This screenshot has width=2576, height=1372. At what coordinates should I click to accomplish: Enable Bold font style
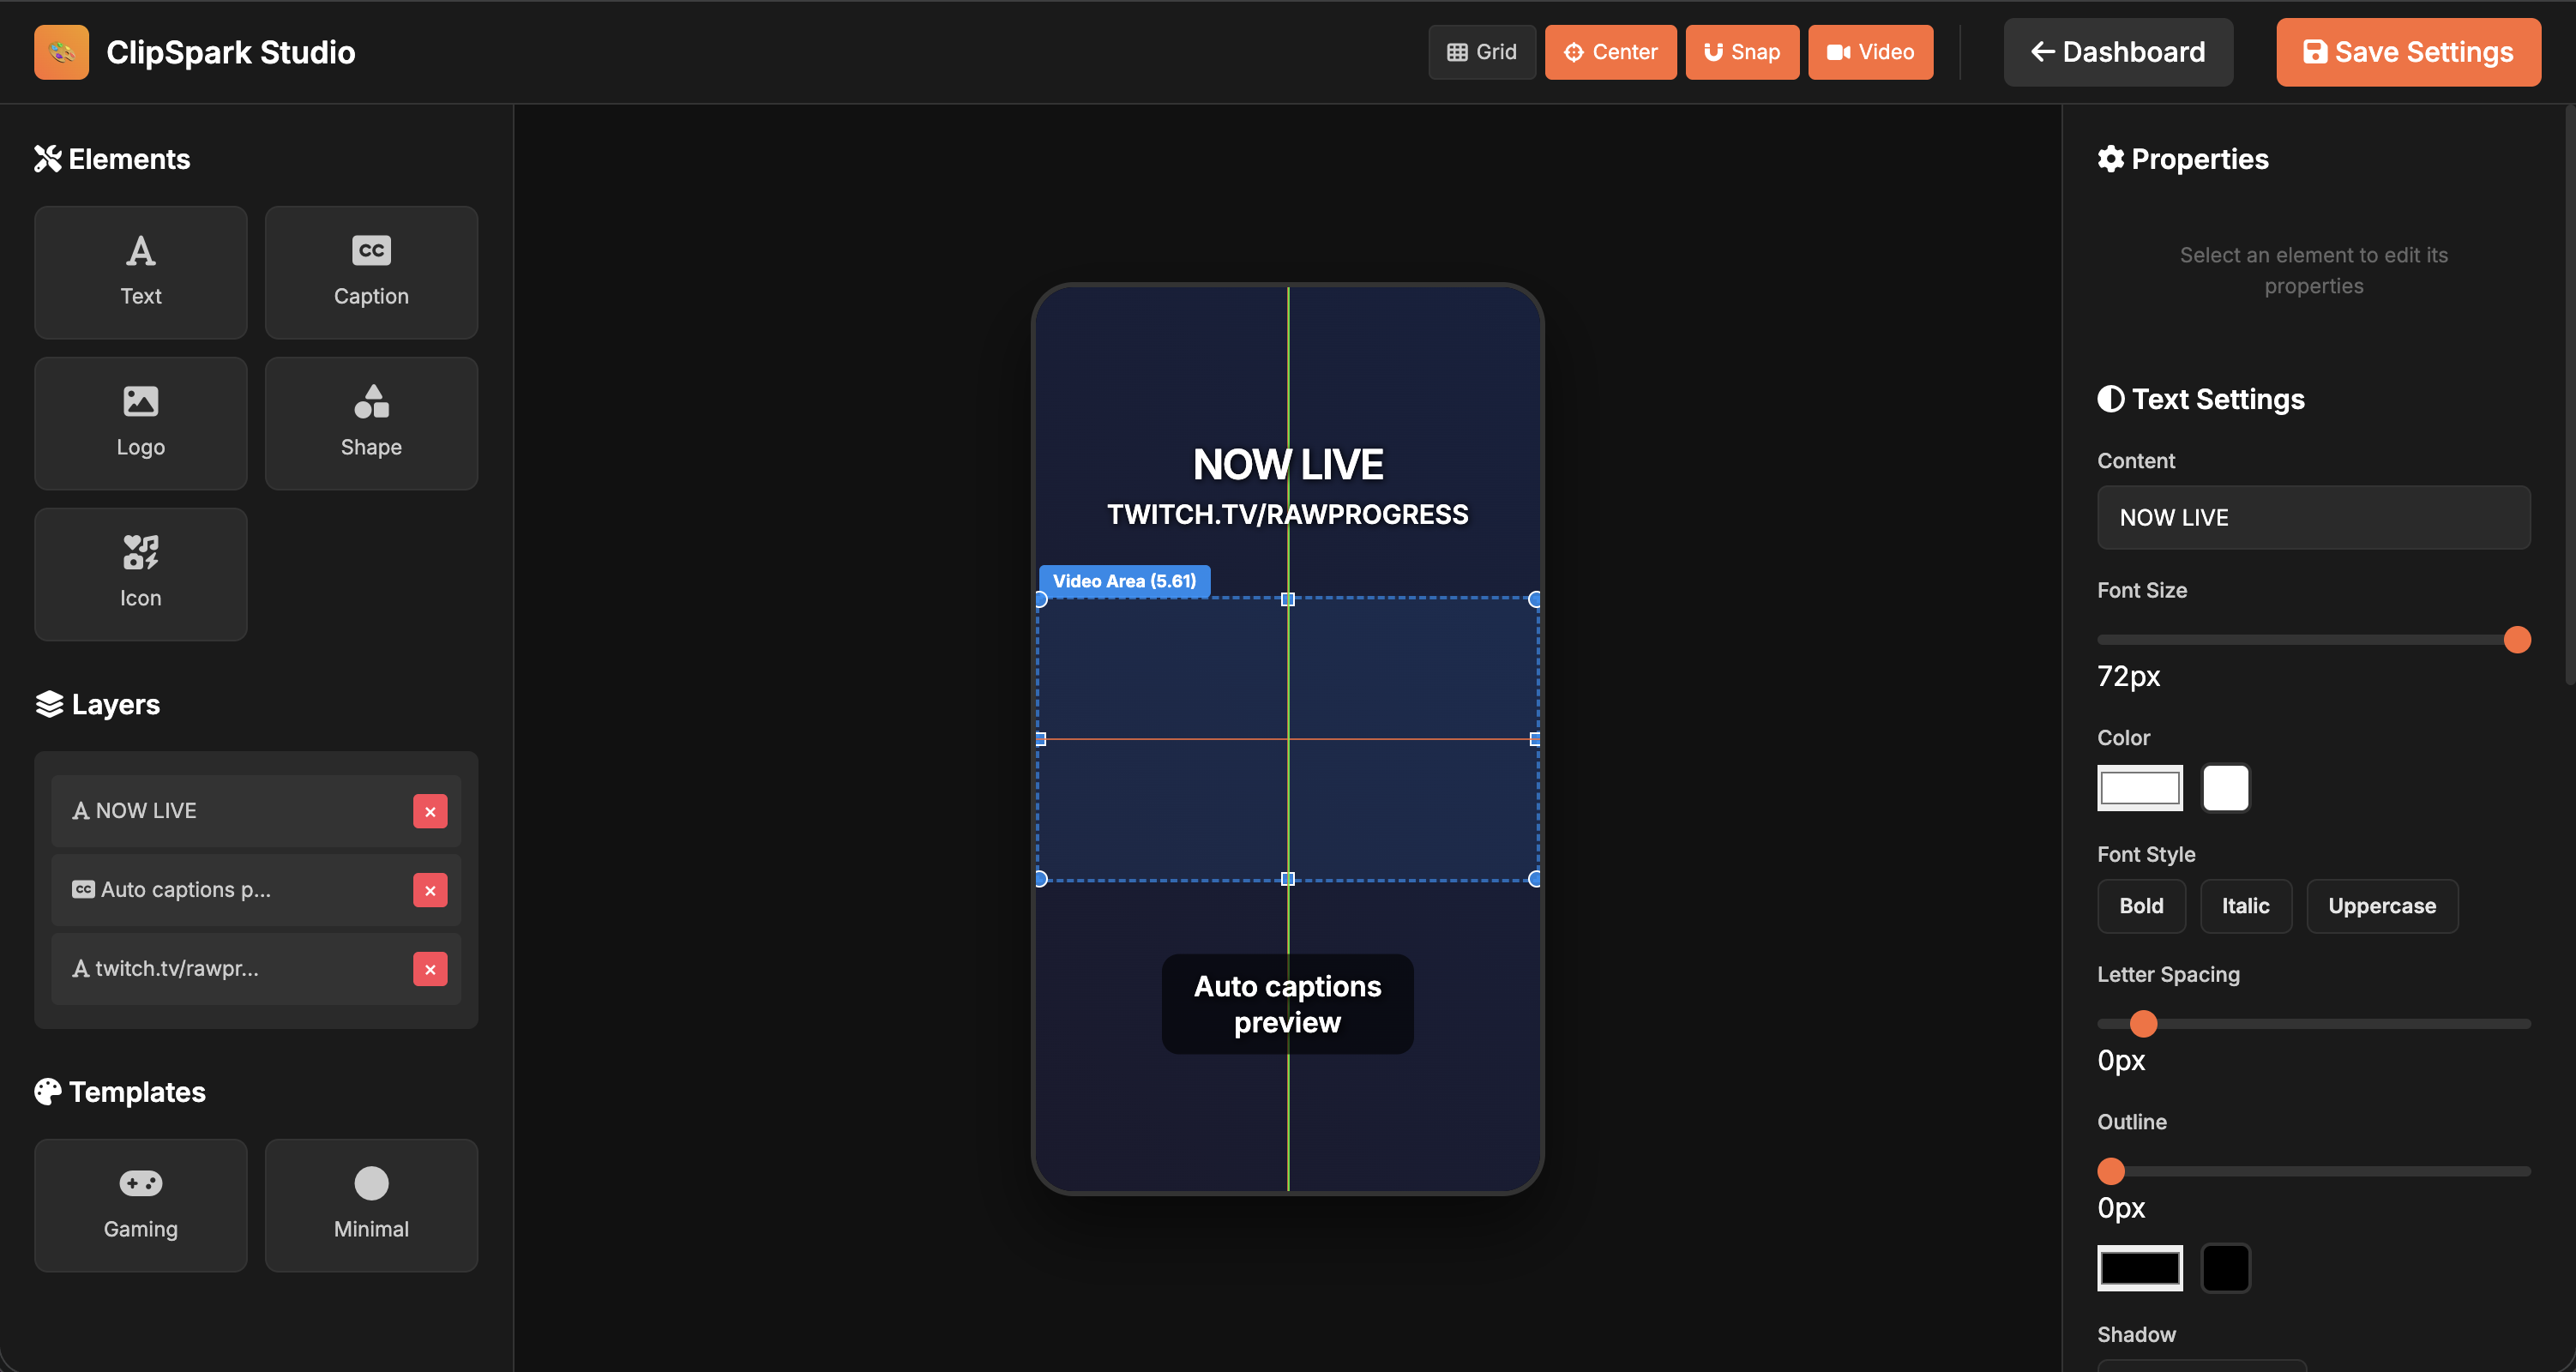pyautogui.click(x=2141, y=906)
